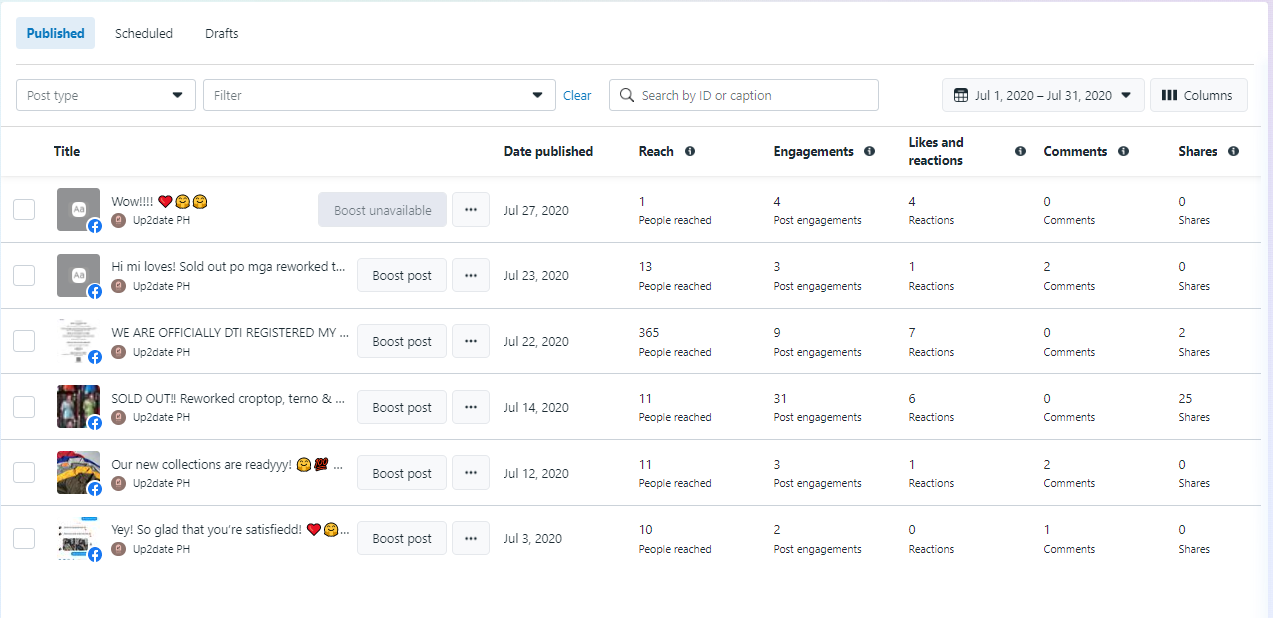Check the Jul 3 'Yey!' post checkbox
The image size is (1273, 618).
coord(24,539)
